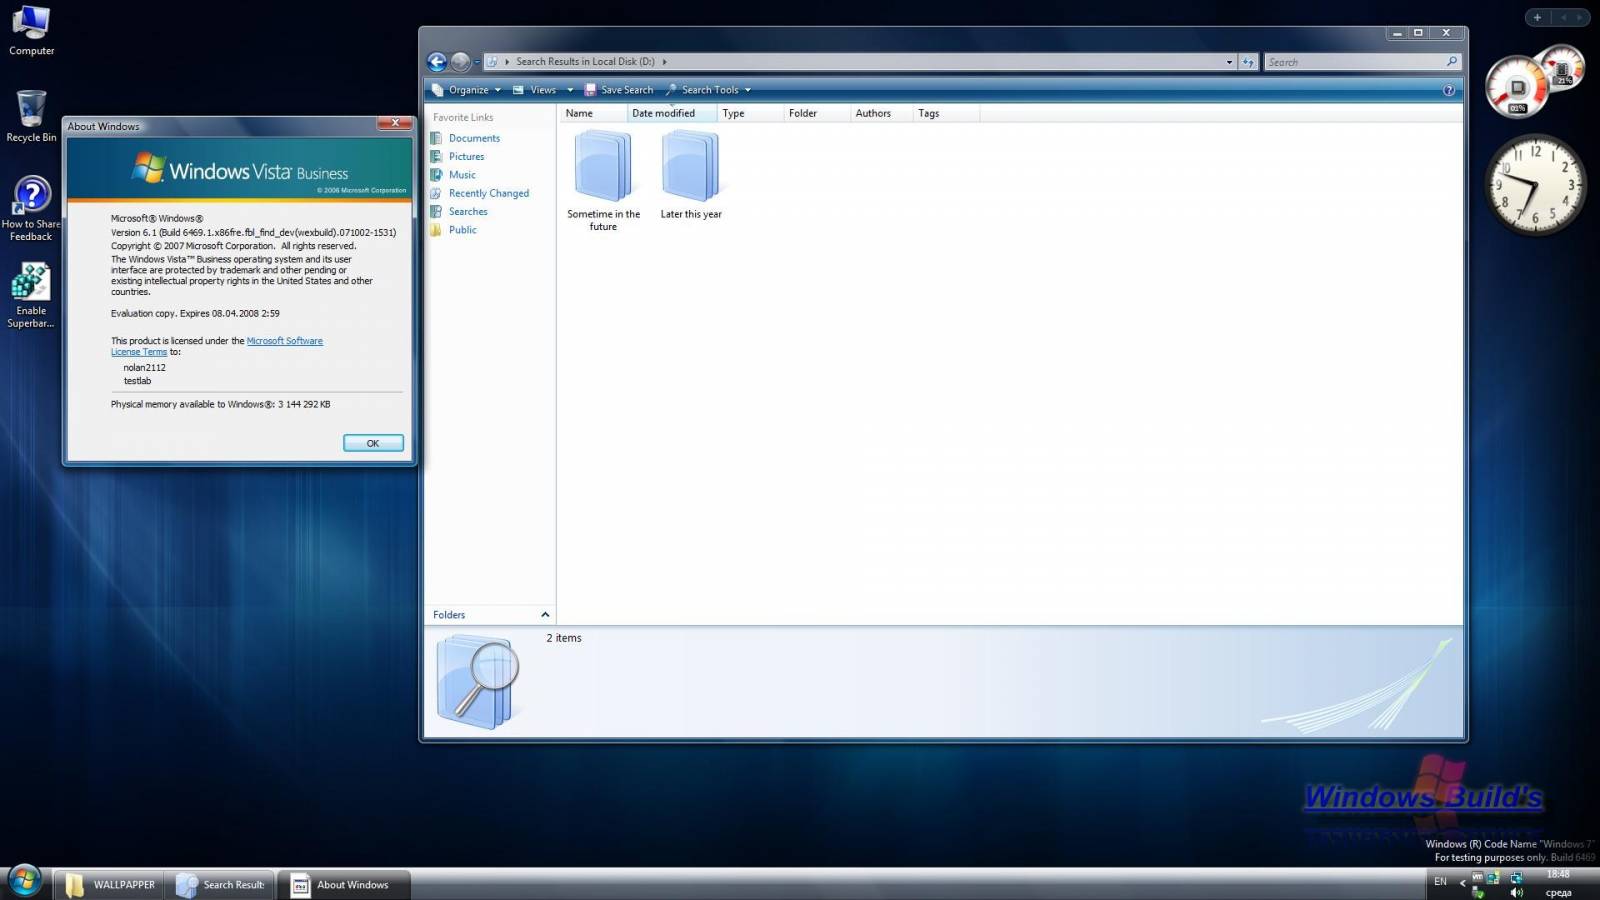Sort by the Authors column header
The image size is (1600, 900).
point(880,113)
